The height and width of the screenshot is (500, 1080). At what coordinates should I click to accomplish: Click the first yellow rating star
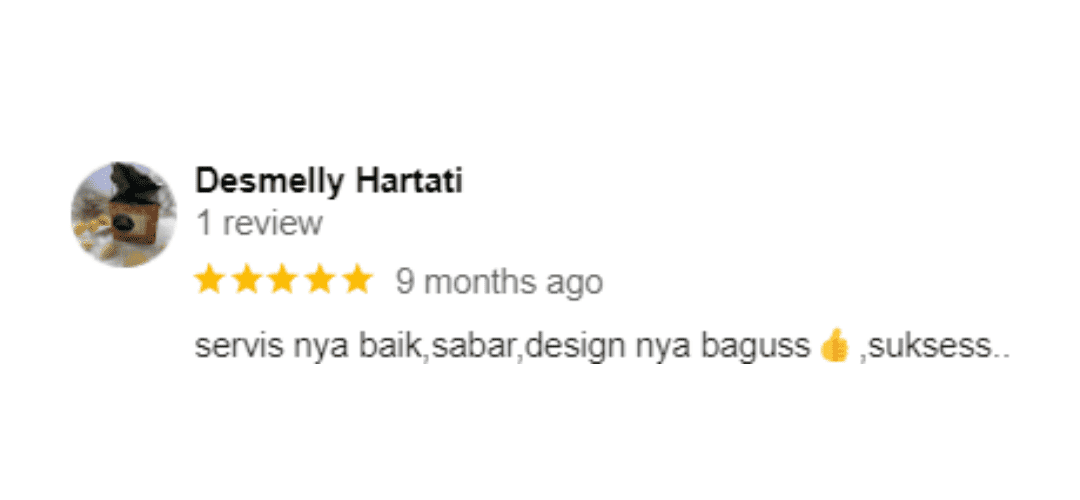[209, 281]
